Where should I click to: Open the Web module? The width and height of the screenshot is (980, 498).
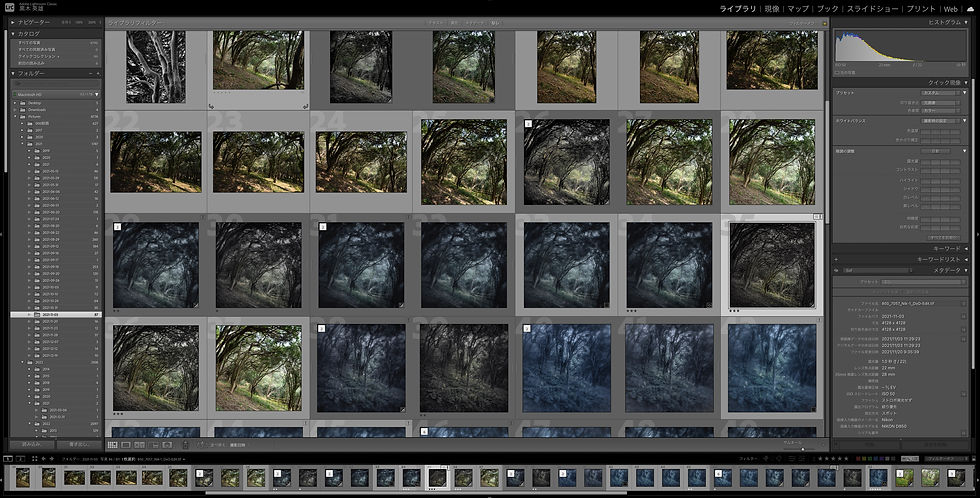pos(951,9)
